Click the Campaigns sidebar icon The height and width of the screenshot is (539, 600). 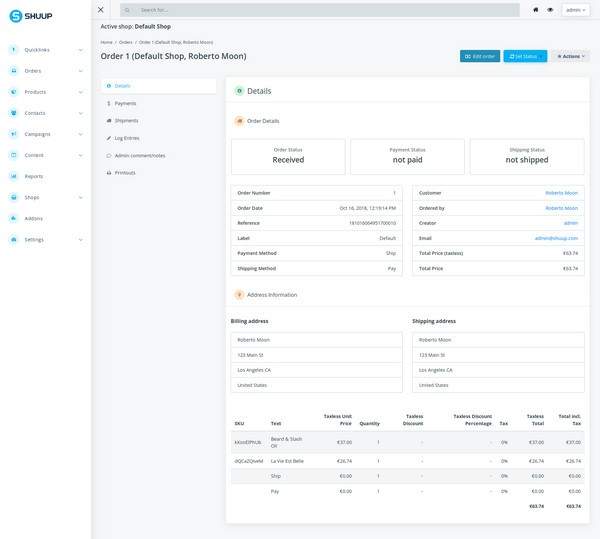click(x=14, y=134)
